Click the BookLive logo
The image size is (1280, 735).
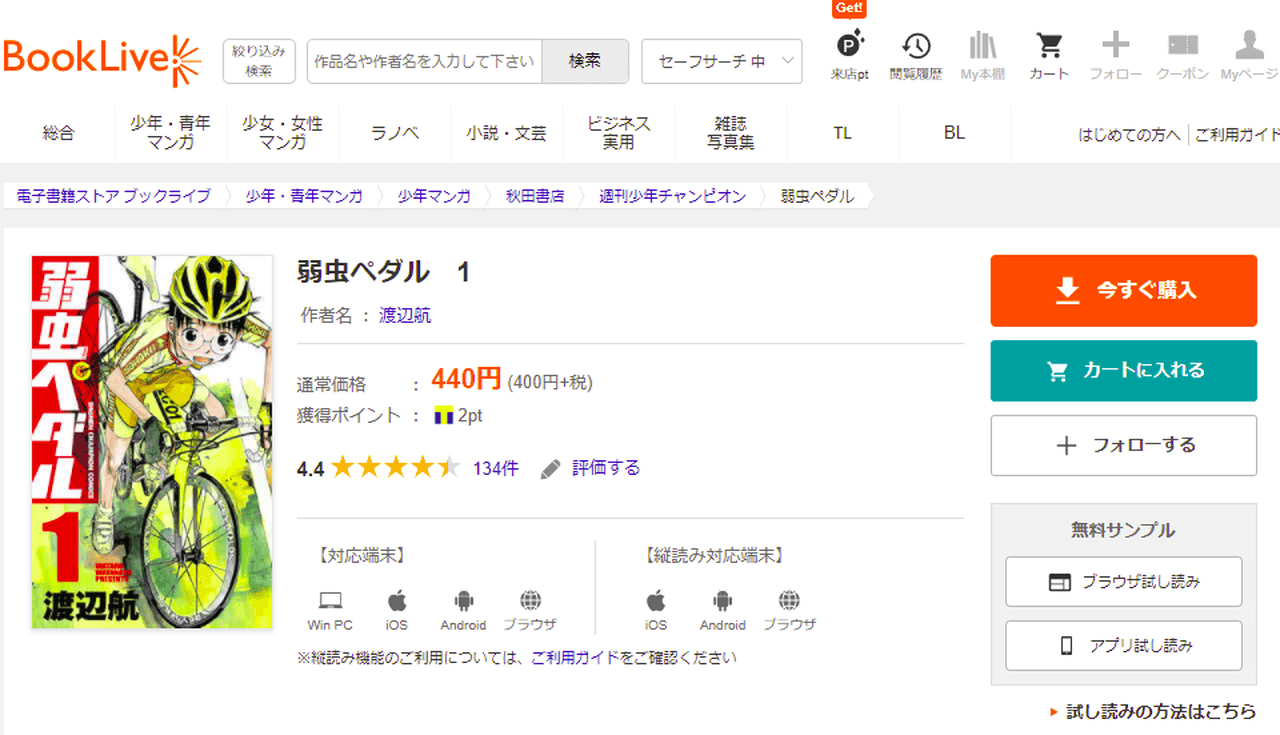pyautogui.click(x=102, y=61)
